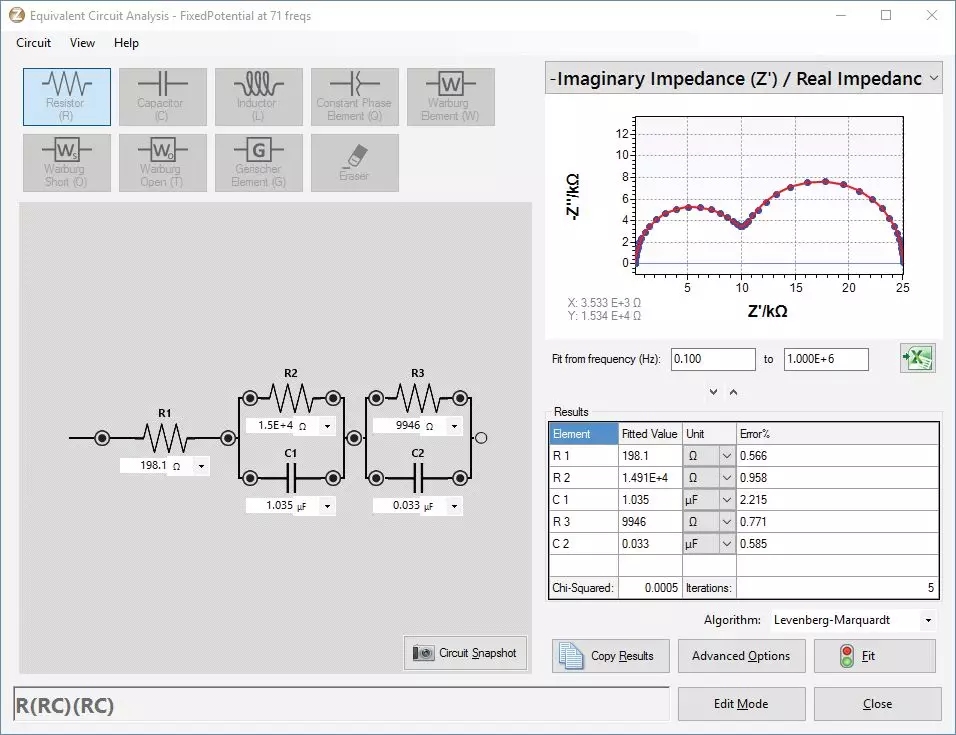Select the Capacitor (C) element tool
This screenshot has height=735, width=956.
tap(162, 97)
